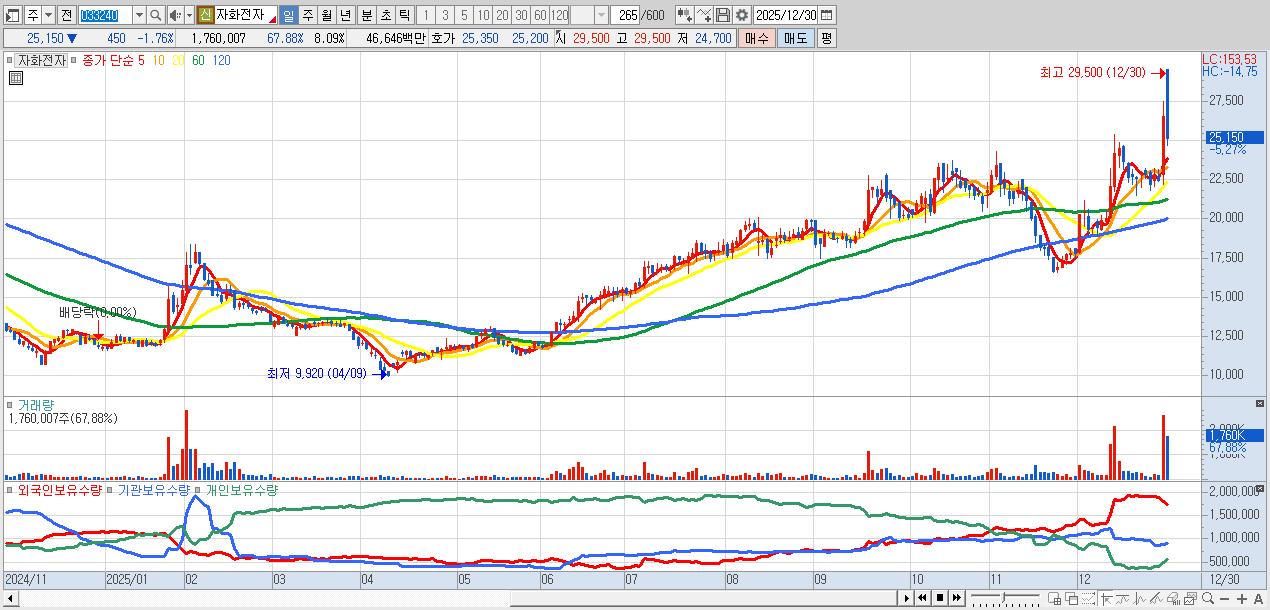This screenshot has width=1270, height=610.
Task: Click the pencil draw tool icon
Action: click(1157, 598)
